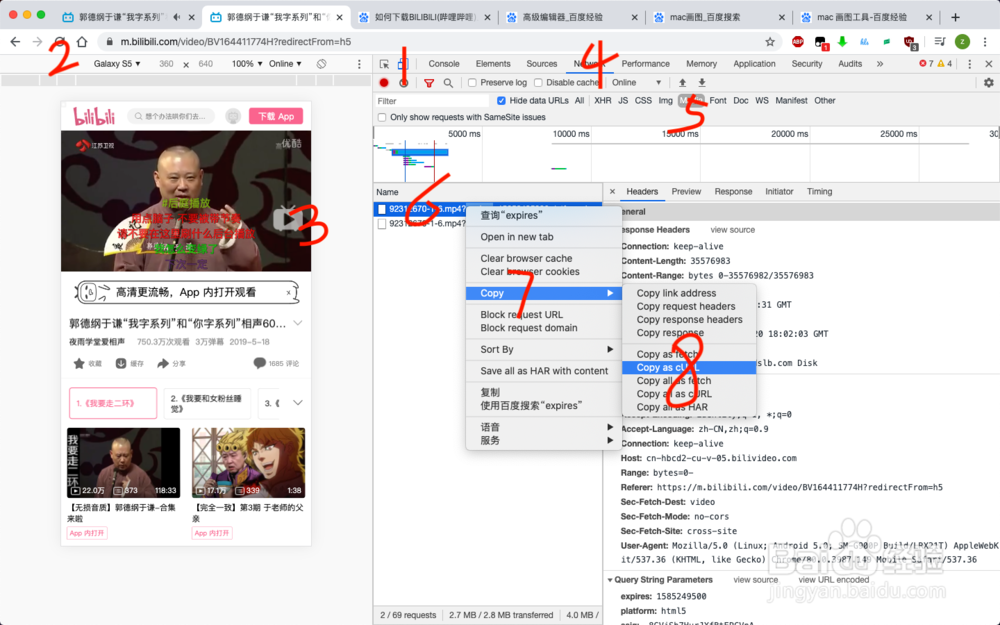Choose Copy as cURL
The image size is (1000, 625).
point(689,367)
